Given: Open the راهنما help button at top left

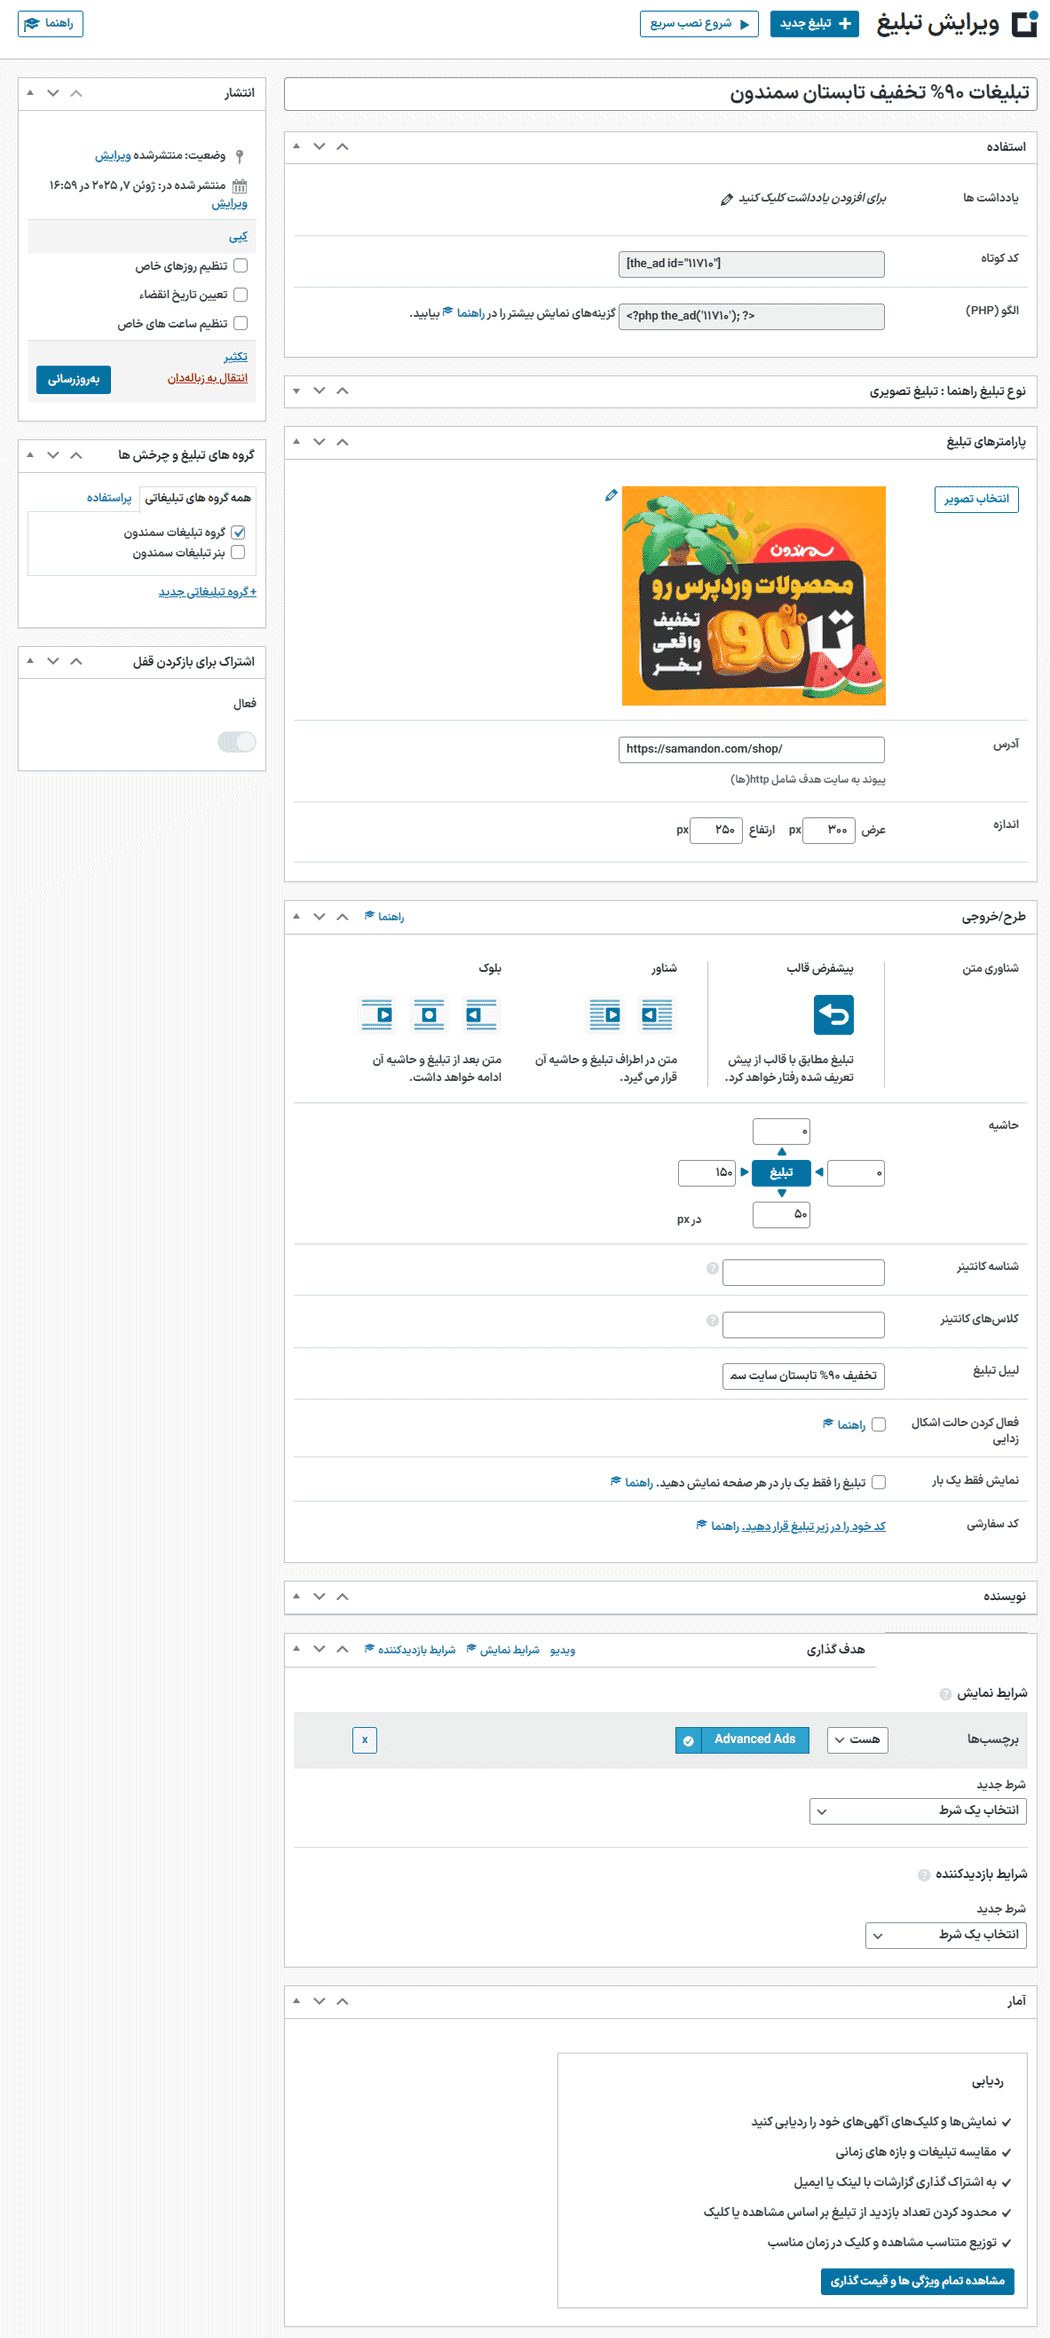Looking at the screenshot, I should tap(50, 24).
